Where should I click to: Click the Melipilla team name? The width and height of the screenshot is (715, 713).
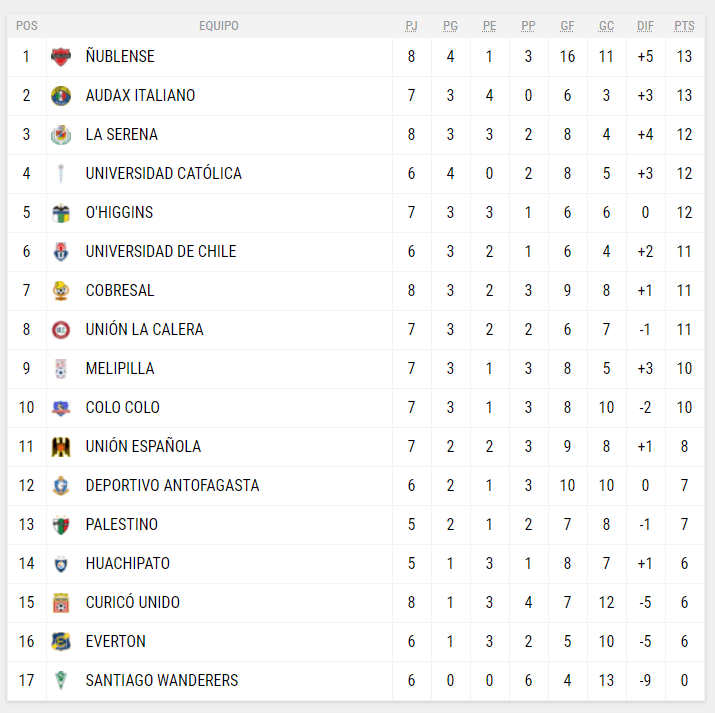[120, 369]
